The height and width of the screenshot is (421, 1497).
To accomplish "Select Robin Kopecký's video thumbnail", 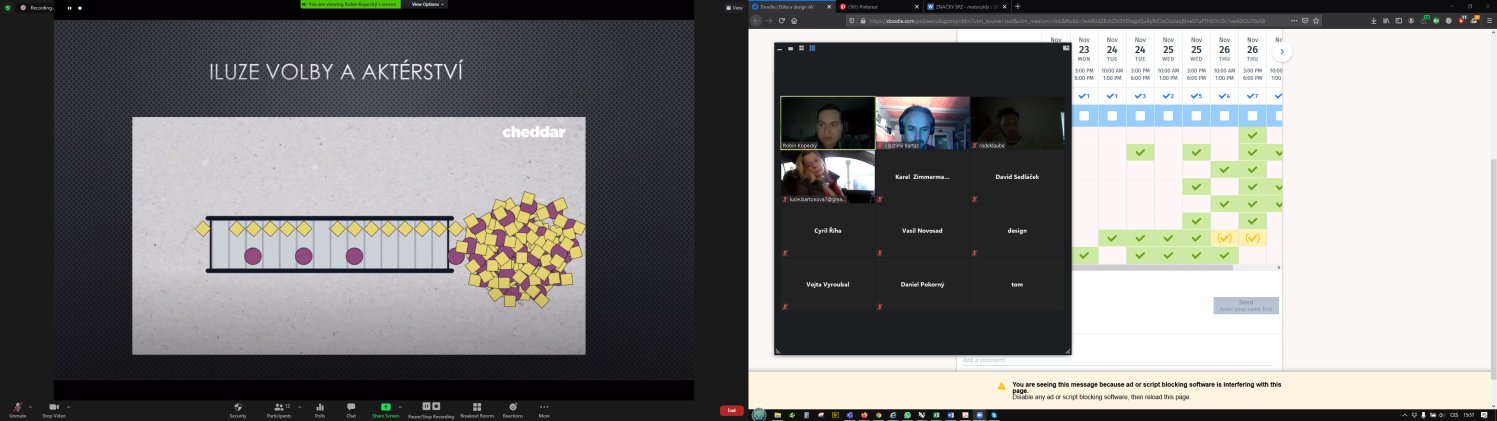I will pos(827,122).
